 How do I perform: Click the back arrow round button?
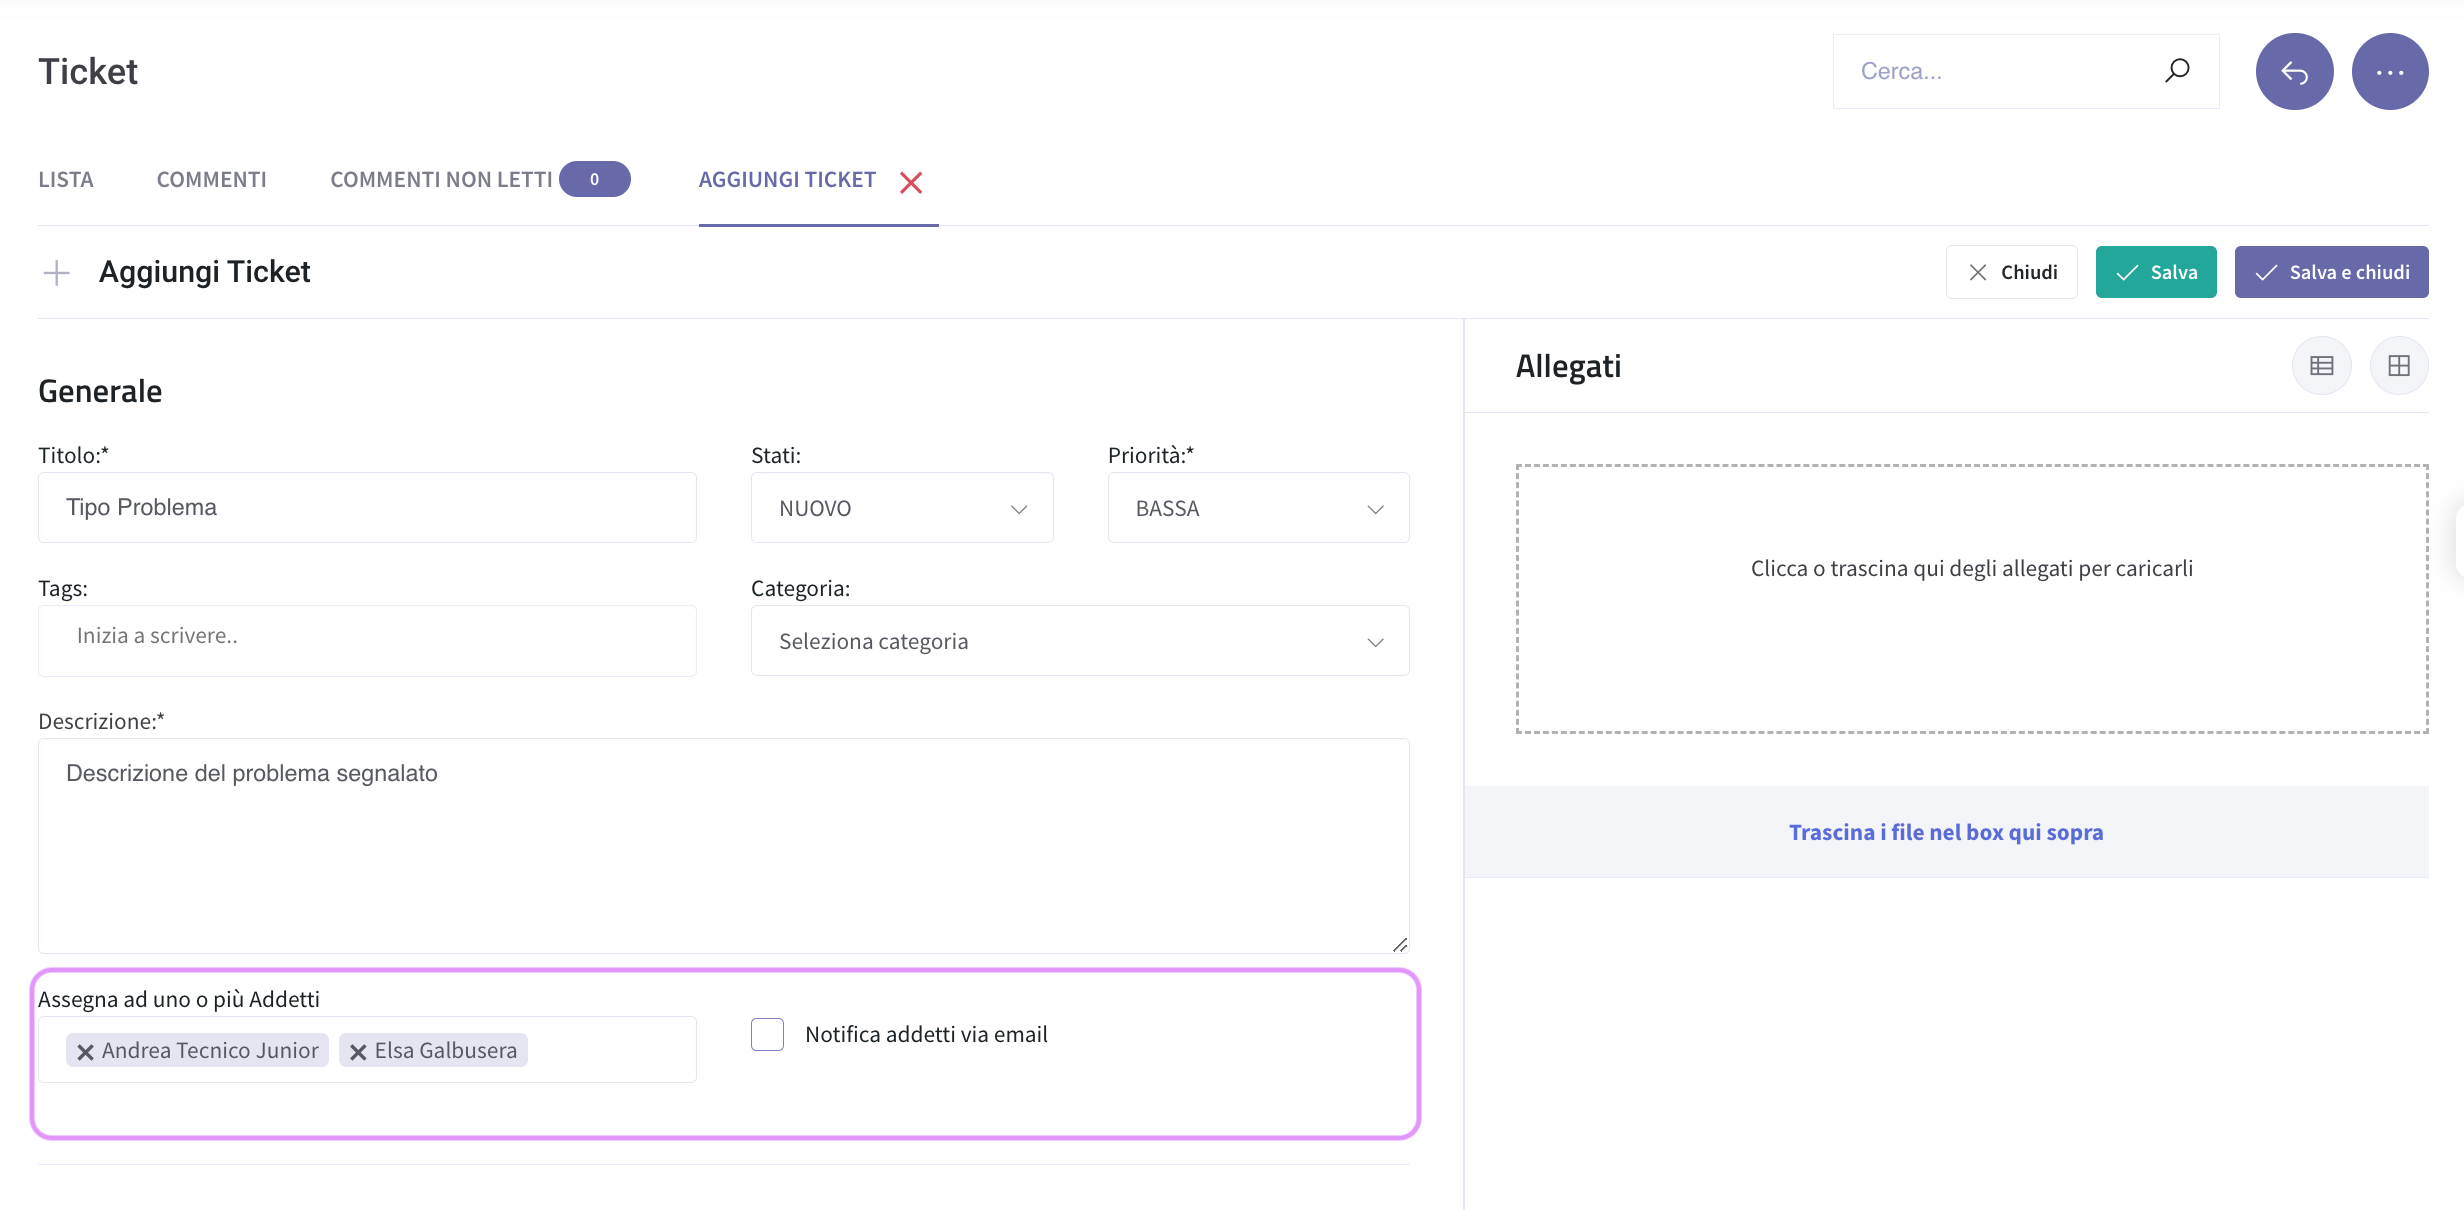click(2294, 72)
